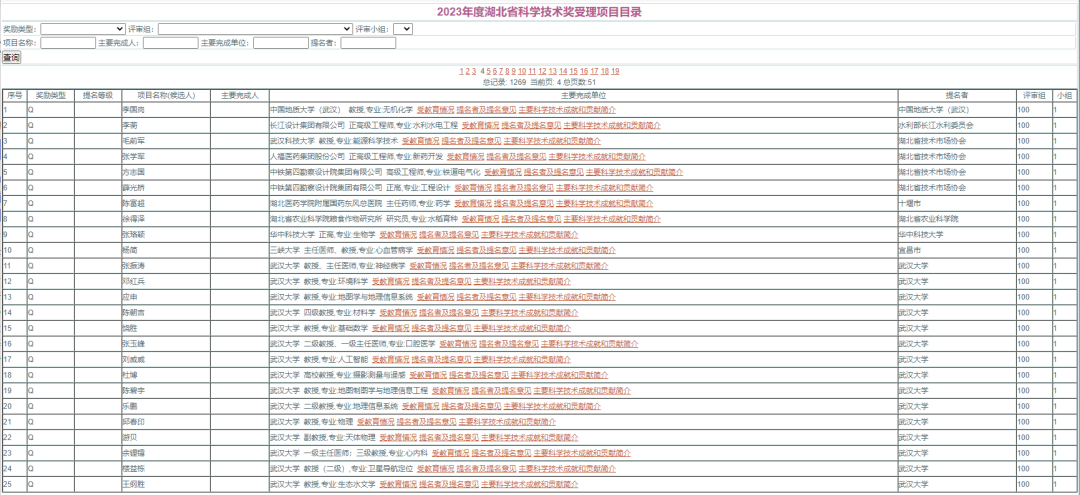
Task: Go to results page 12
Action: click(542, 71)
